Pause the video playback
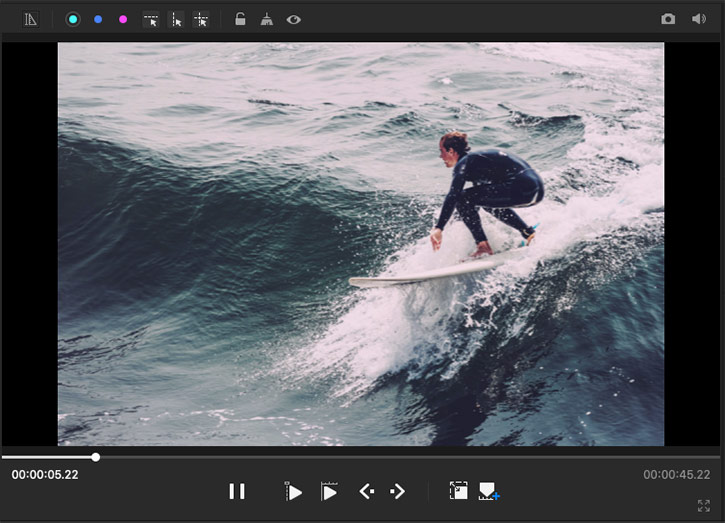The height and width of the screenshot is (523, 725). (237, 491)
